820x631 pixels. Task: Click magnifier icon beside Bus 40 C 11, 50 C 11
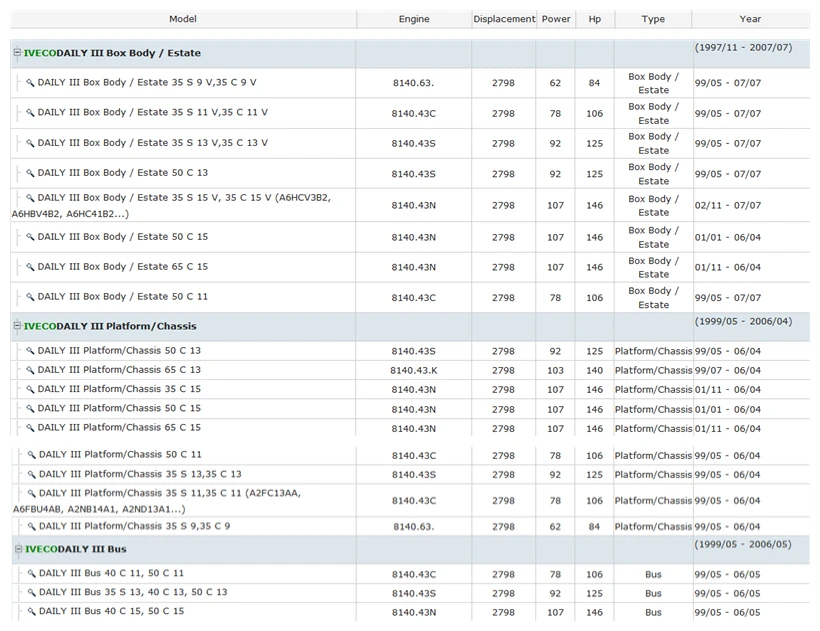click(x=32, y=573)
